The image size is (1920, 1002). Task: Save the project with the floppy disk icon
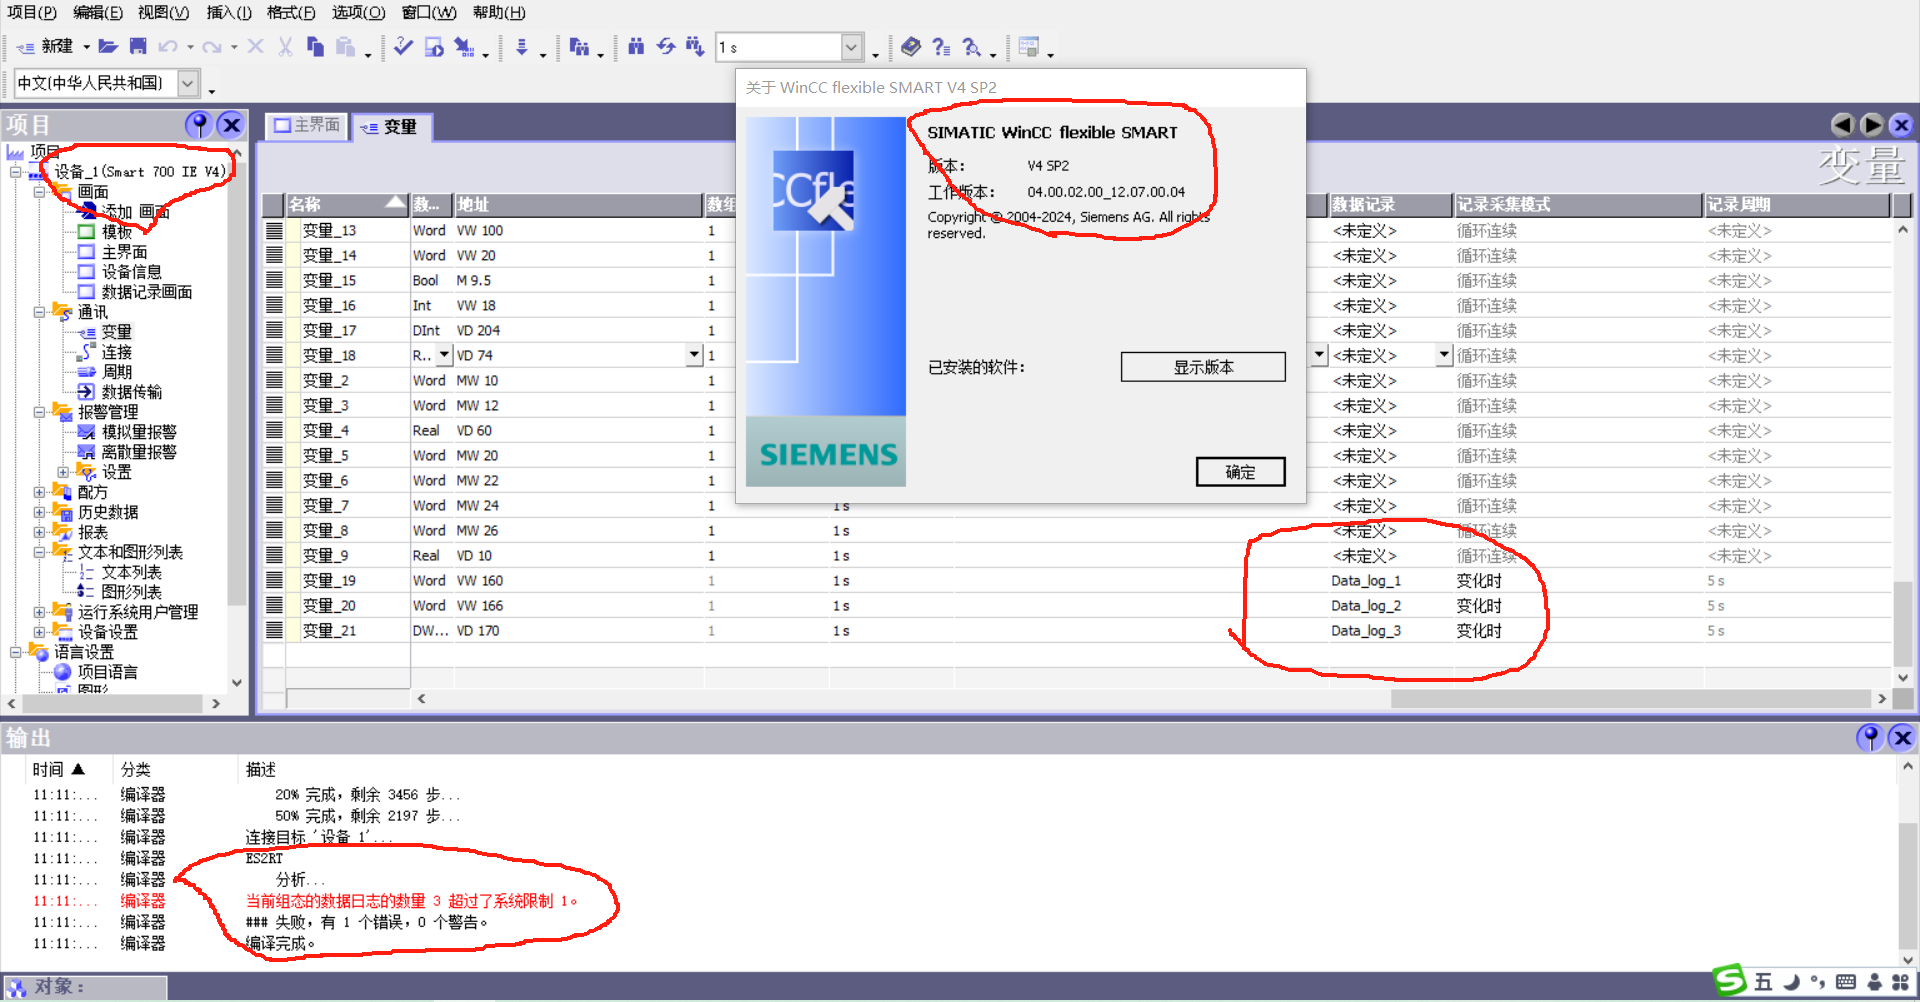(x=138, y=46)
